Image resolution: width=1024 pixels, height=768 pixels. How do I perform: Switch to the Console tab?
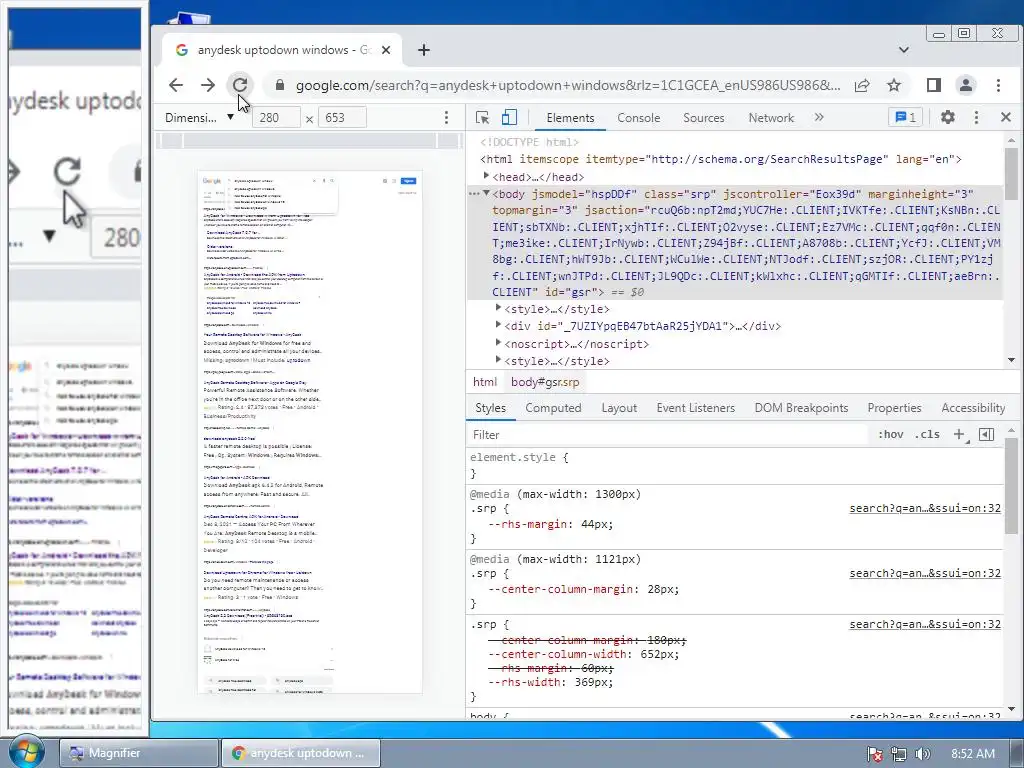tap(639, 118)
